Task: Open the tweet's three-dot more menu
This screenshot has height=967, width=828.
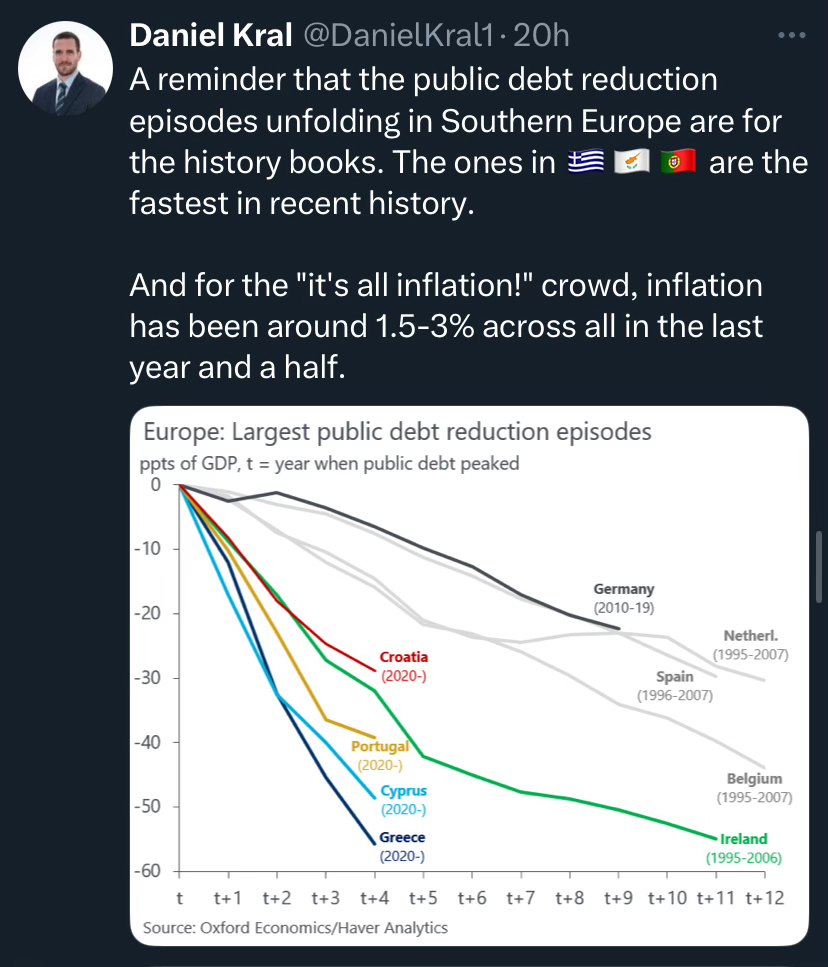Action: 791,36
